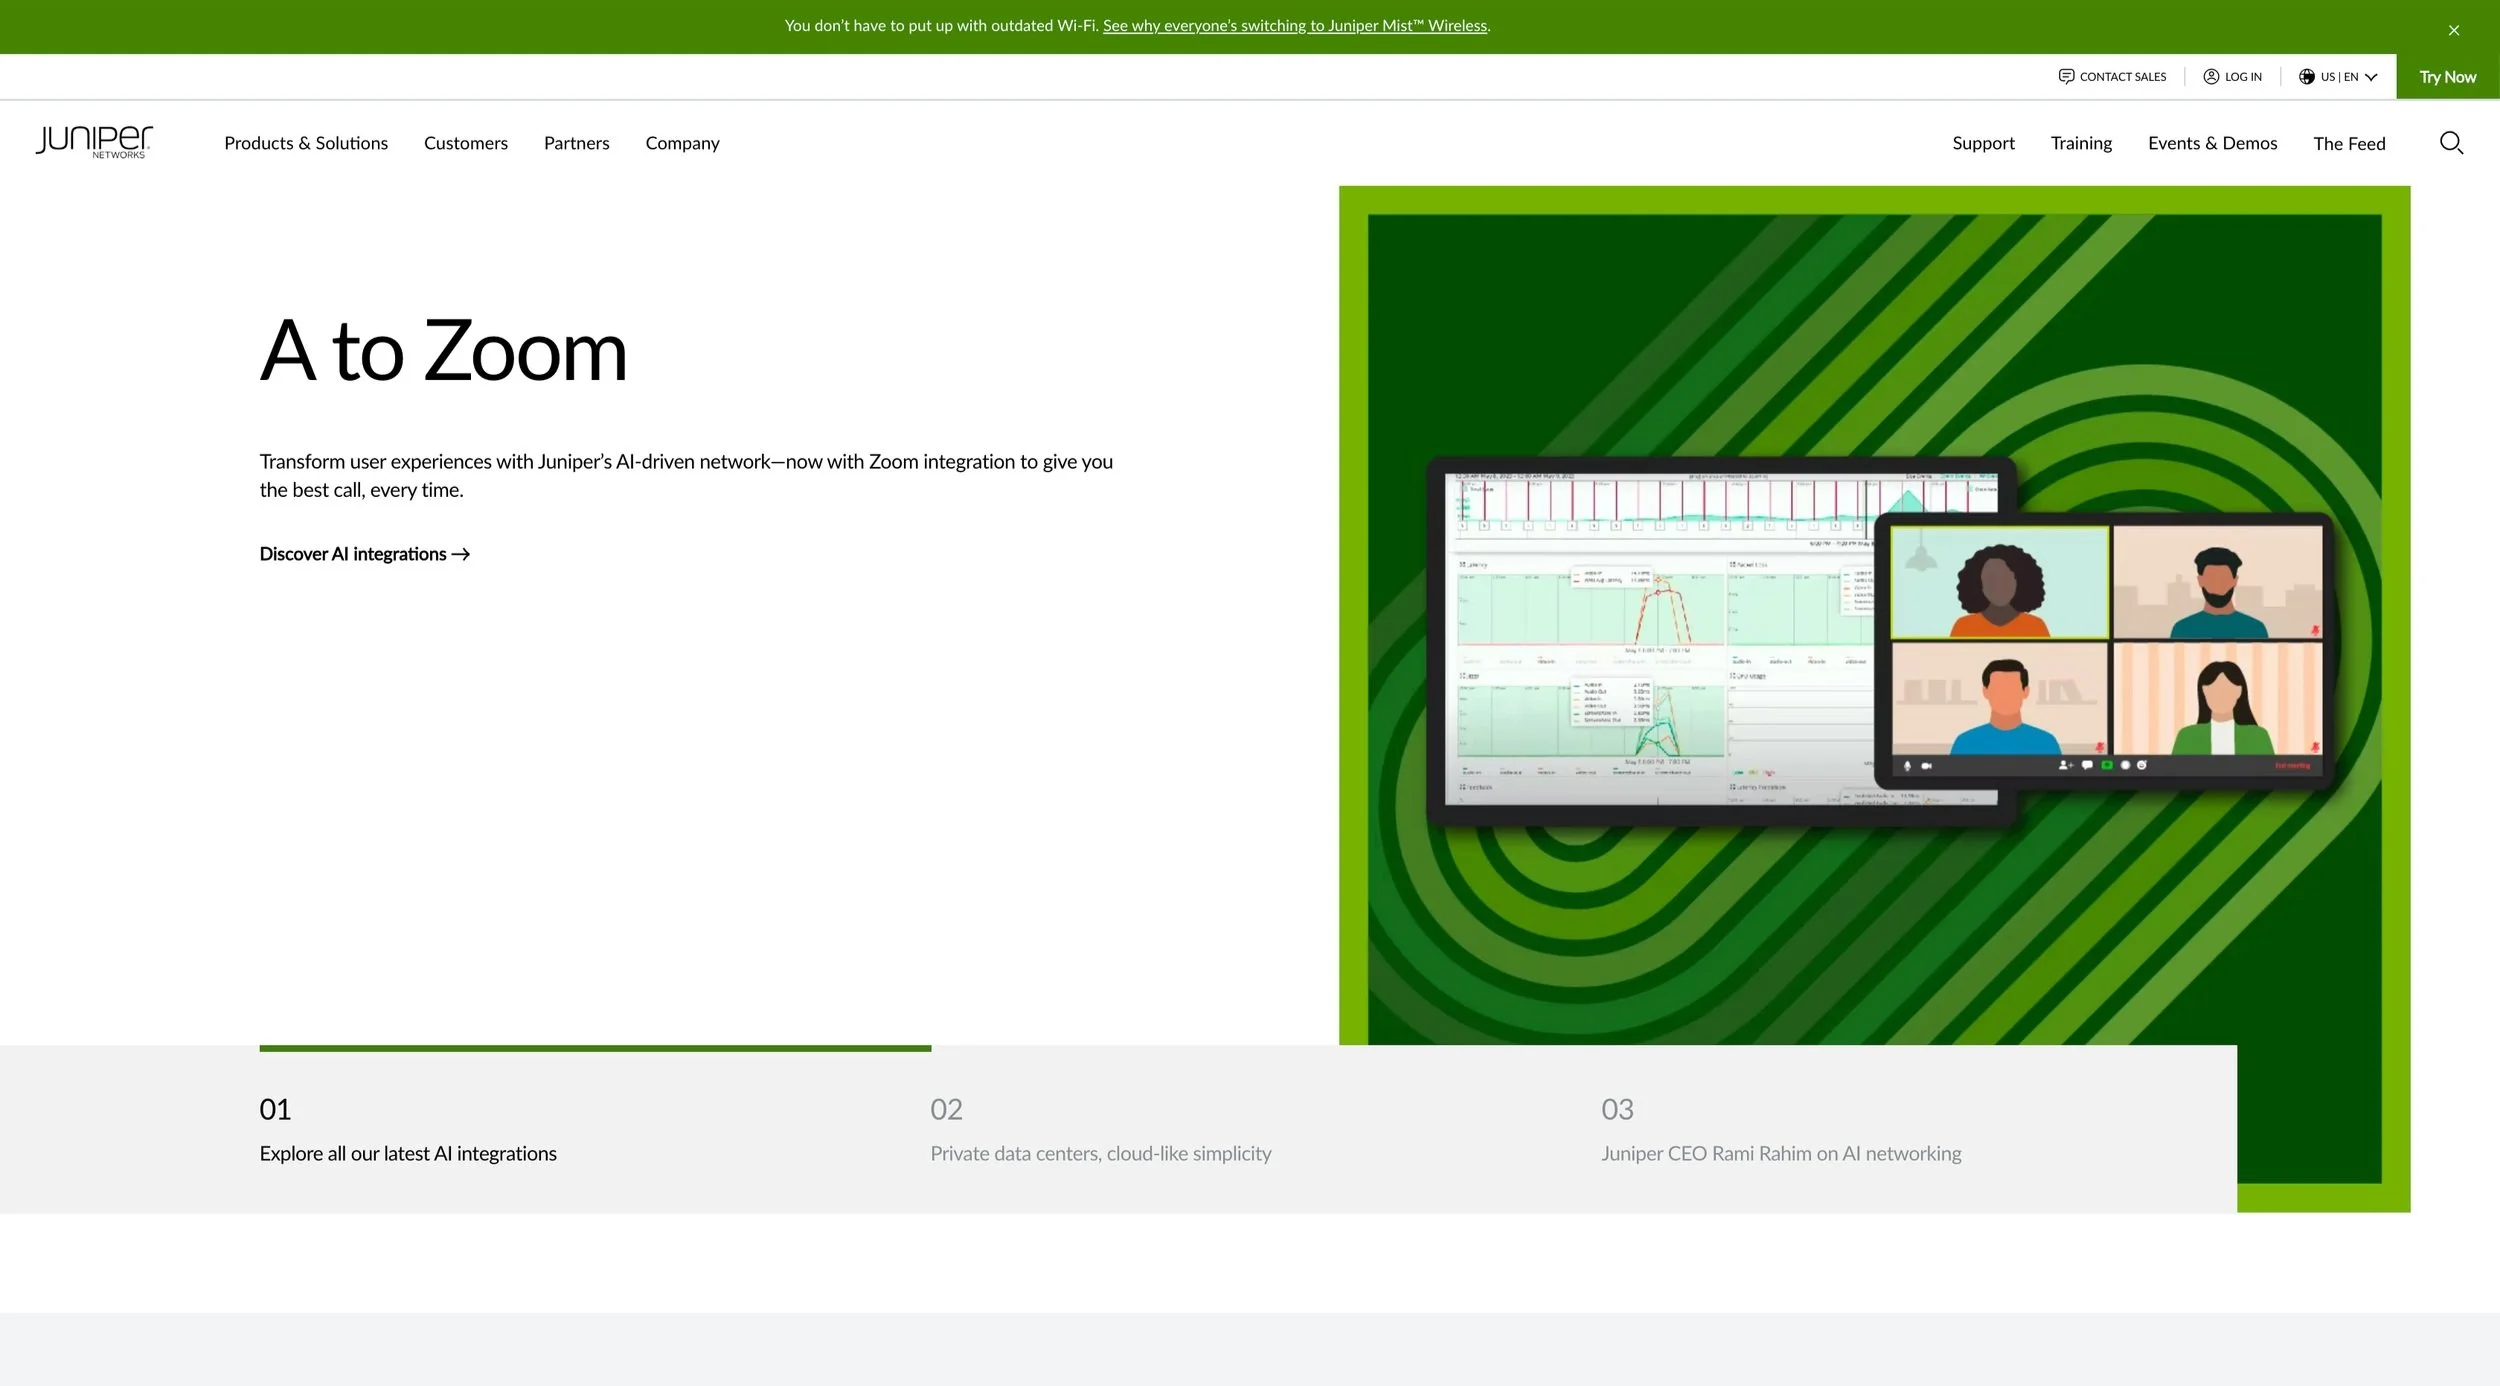
Task: Click the arrow after Discover AI integrations
Action: click(461, 554)
